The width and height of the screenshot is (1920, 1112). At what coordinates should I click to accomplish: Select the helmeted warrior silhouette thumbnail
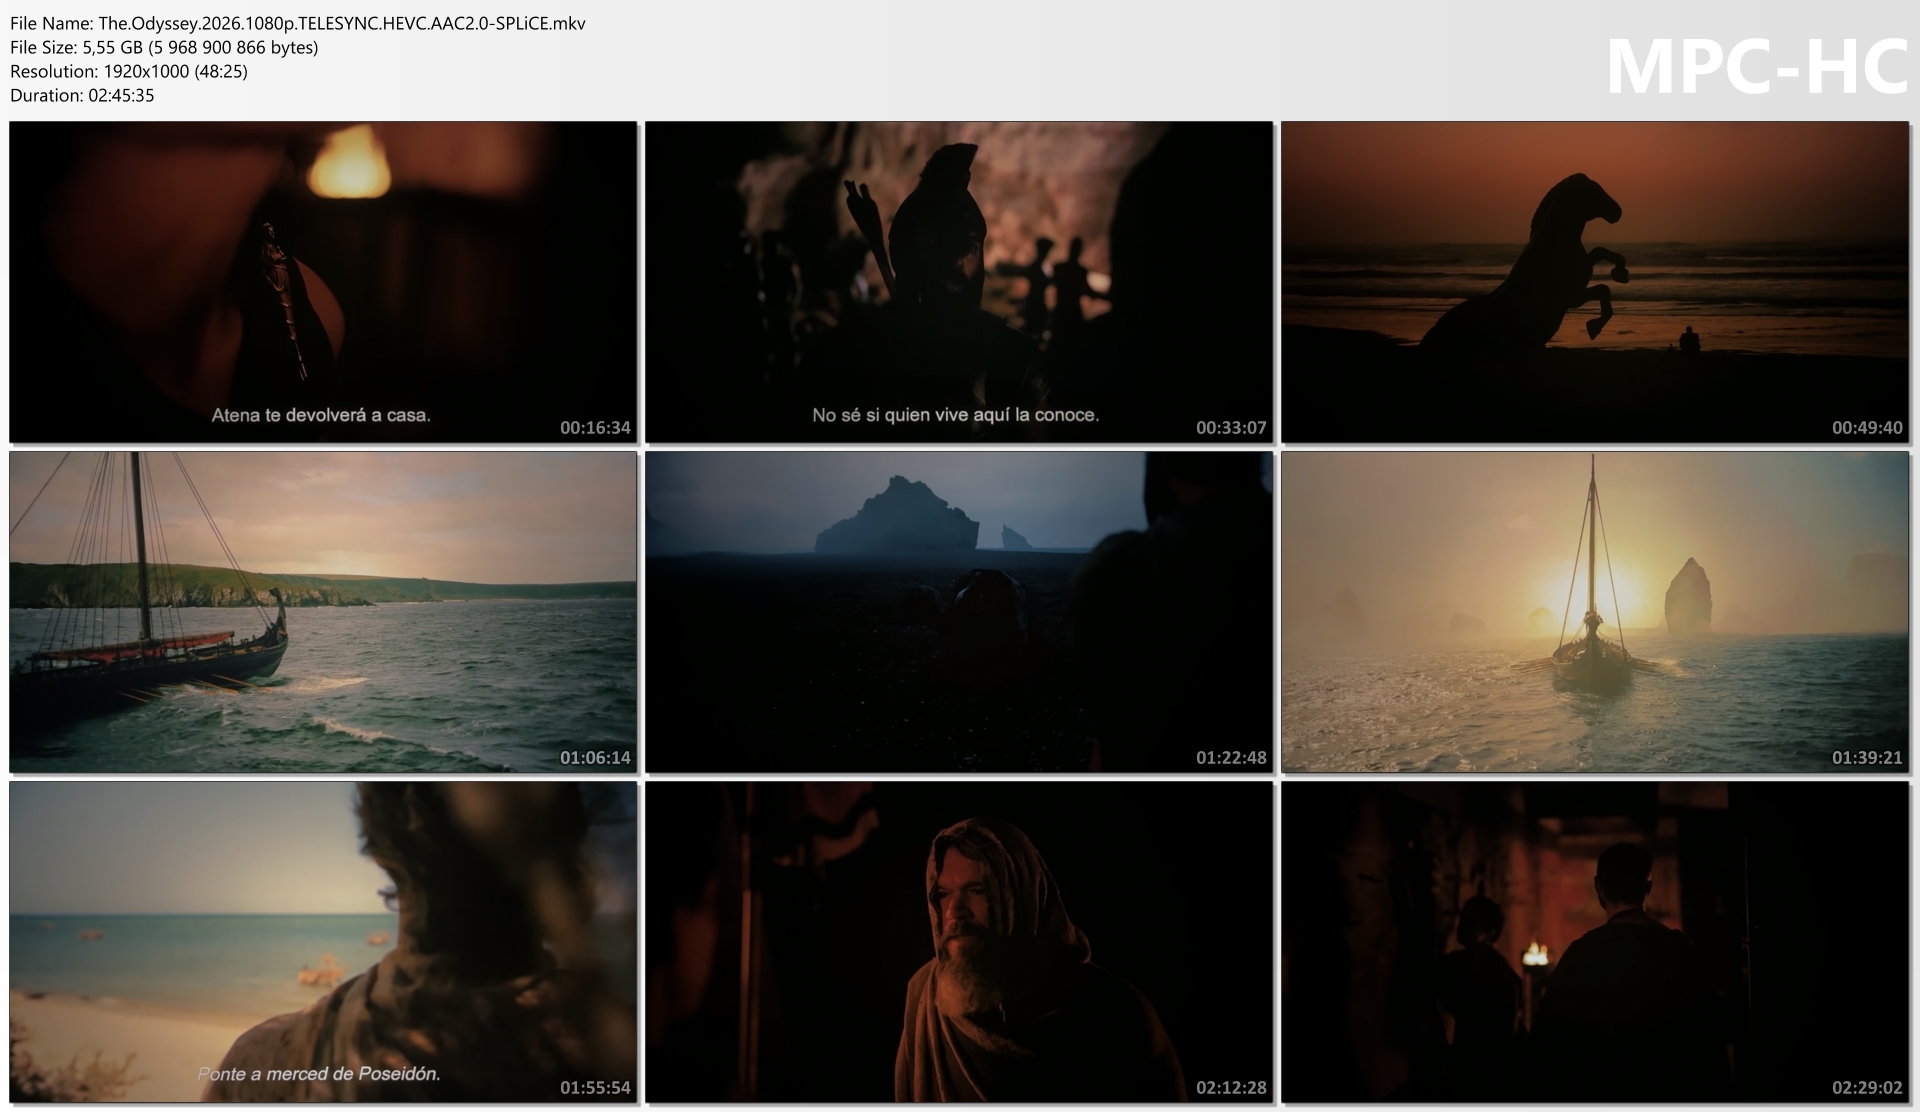(x=959, y=282)
